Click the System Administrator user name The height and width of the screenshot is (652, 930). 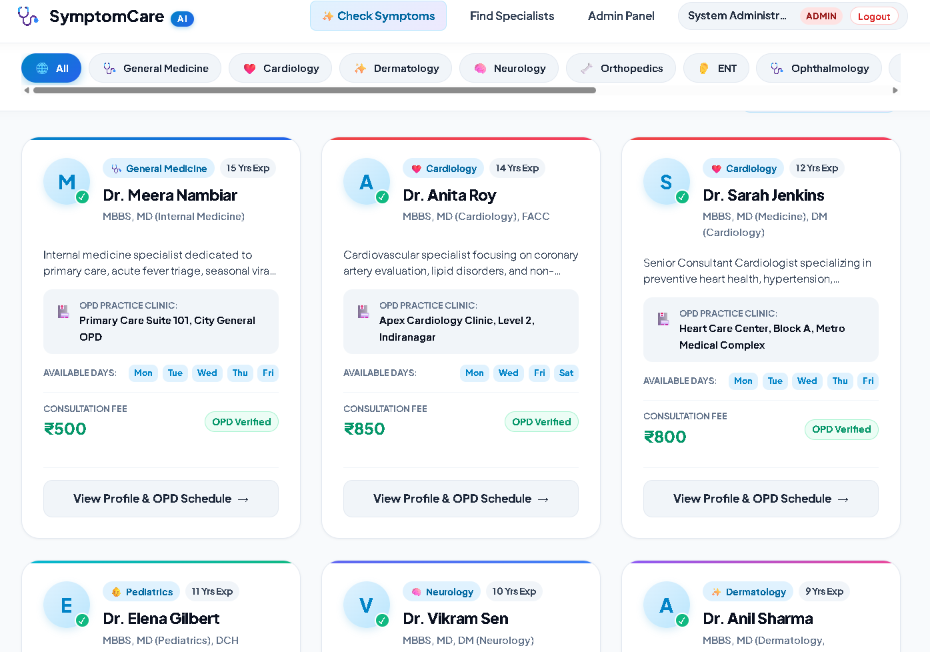(737, 16)
